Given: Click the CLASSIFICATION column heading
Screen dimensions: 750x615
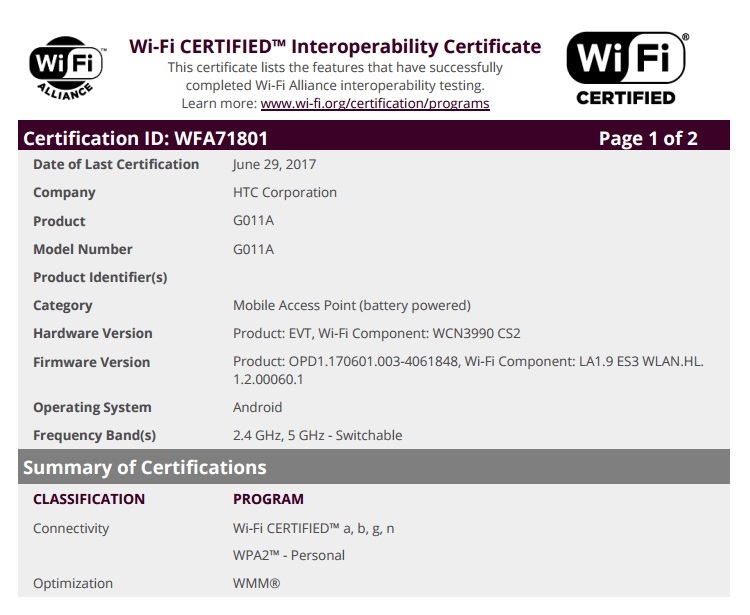Looking at the screenshot, I should (x=89, y=499).
